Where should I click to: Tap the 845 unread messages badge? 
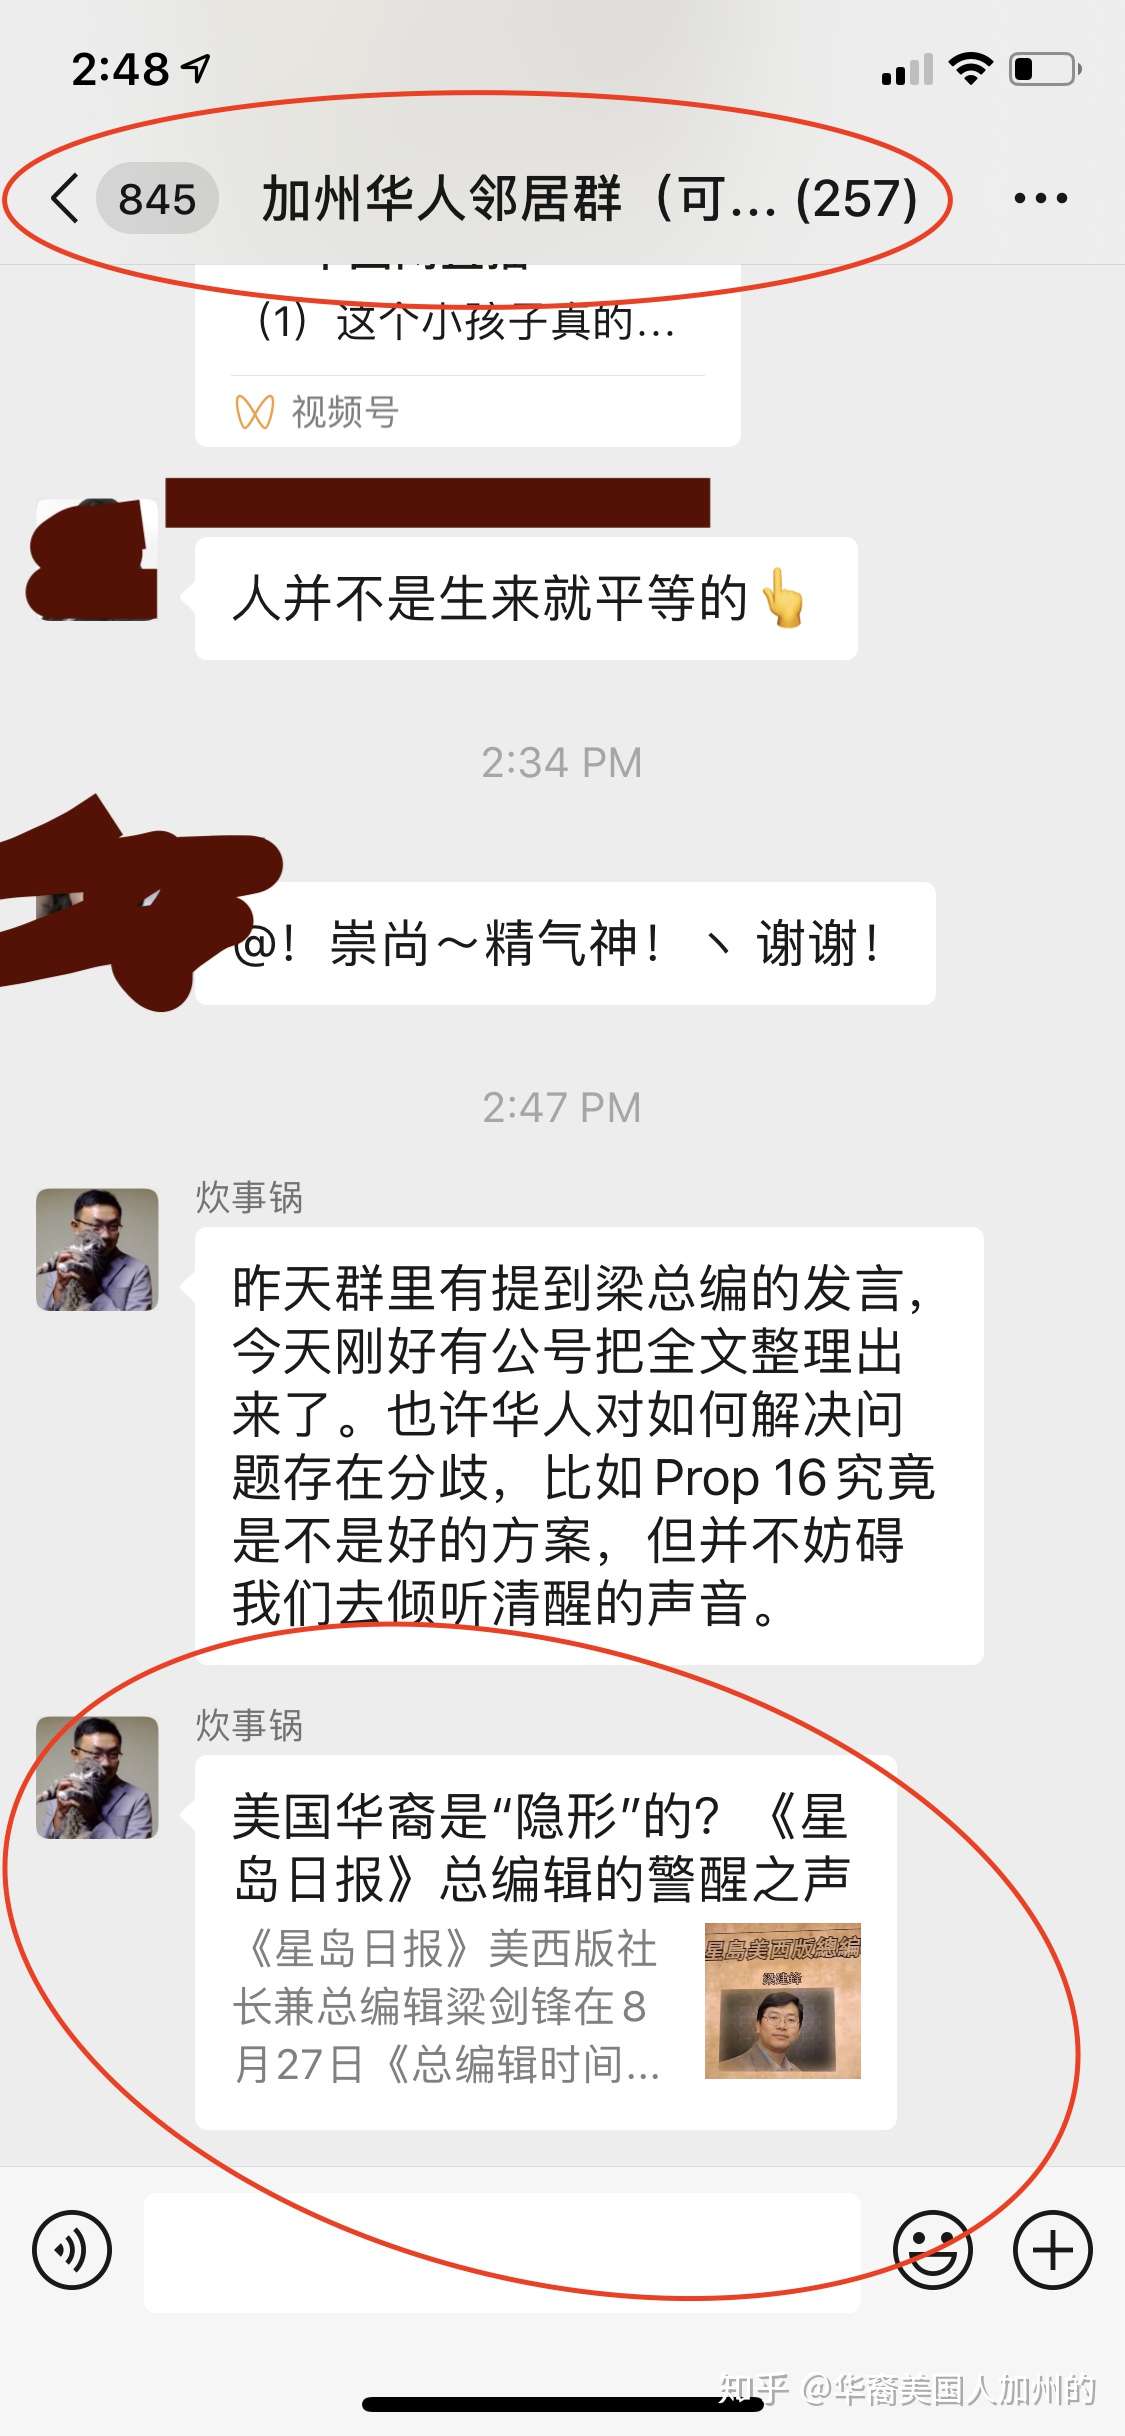pos(157,198)
